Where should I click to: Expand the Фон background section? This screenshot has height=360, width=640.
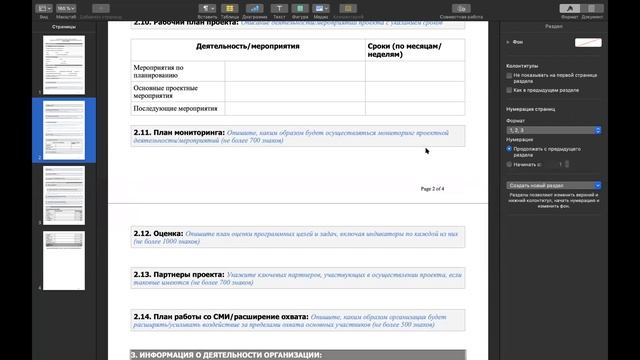[508, 42]
